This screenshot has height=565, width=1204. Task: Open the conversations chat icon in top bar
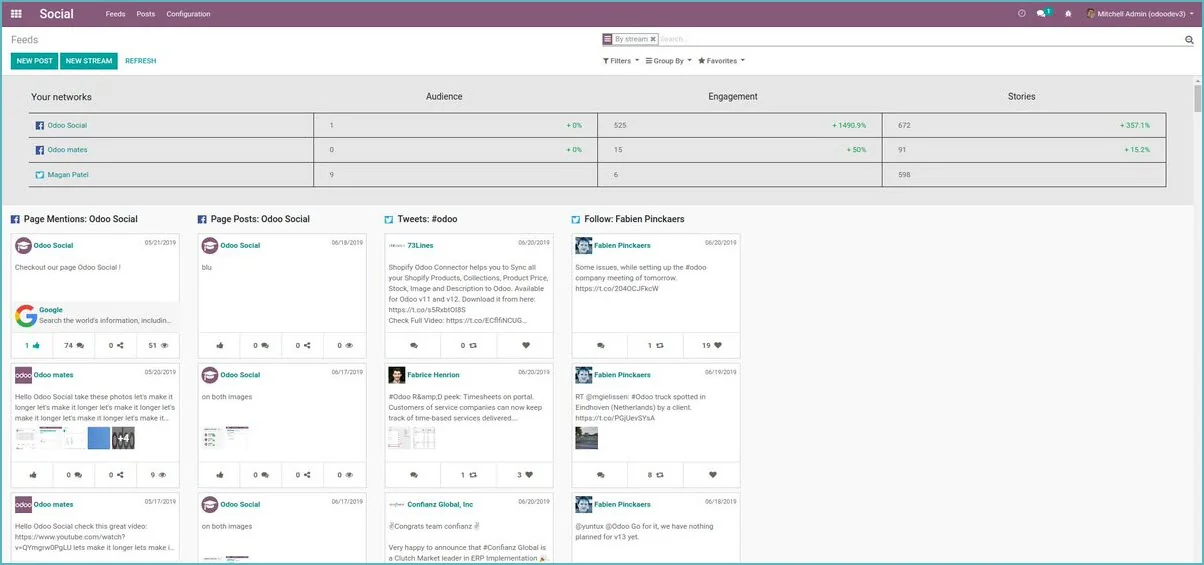coord(1042,14)
